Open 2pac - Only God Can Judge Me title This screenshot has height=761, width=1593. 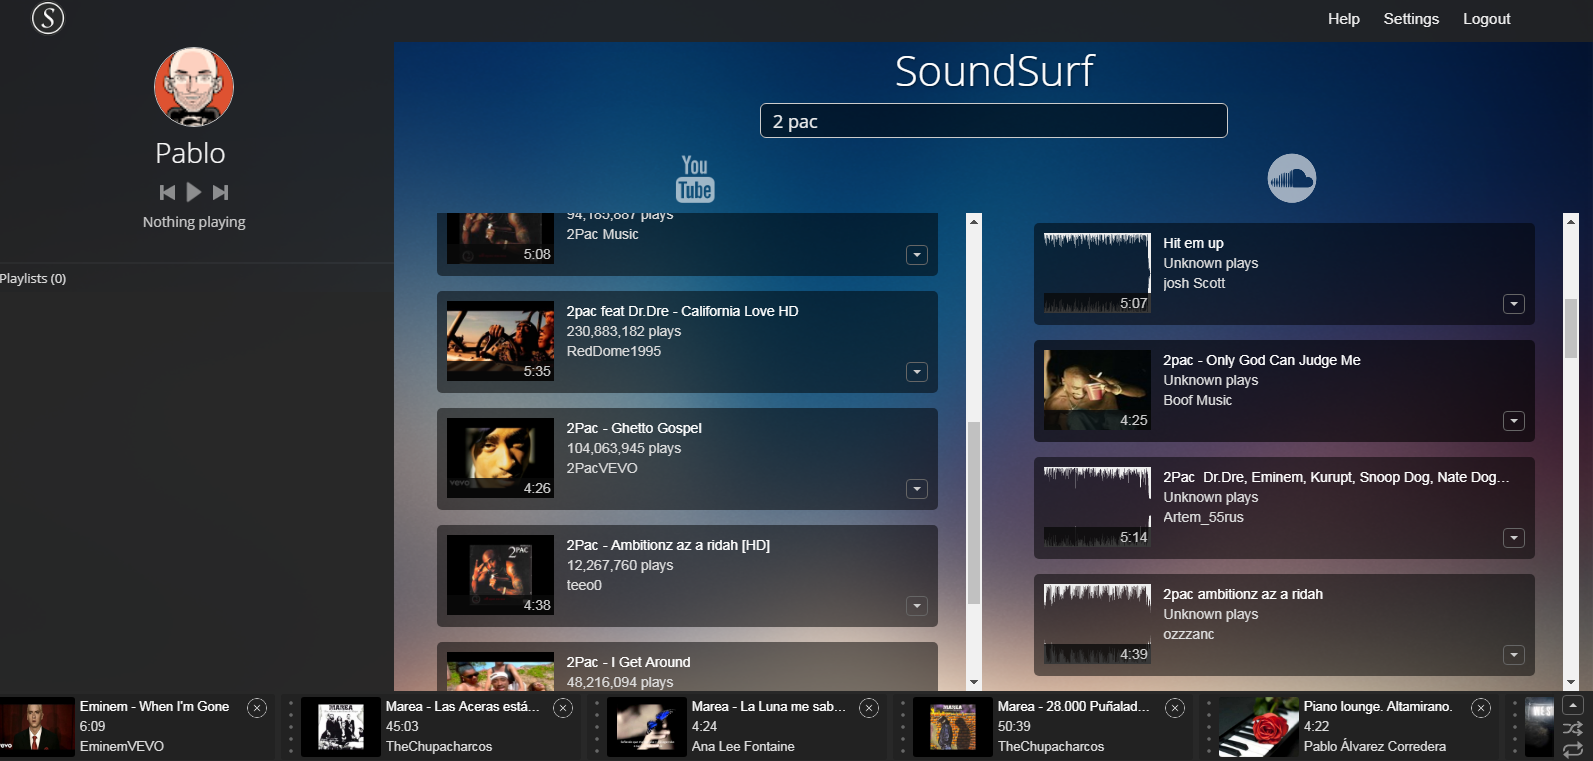1262,360
